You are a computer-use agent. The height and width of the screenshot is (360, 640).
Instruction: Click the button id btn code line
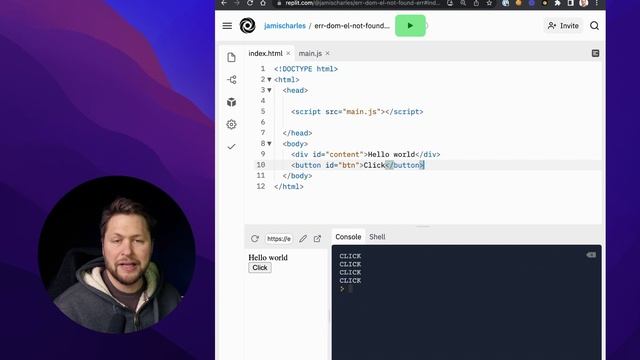[x=358, y=165]
